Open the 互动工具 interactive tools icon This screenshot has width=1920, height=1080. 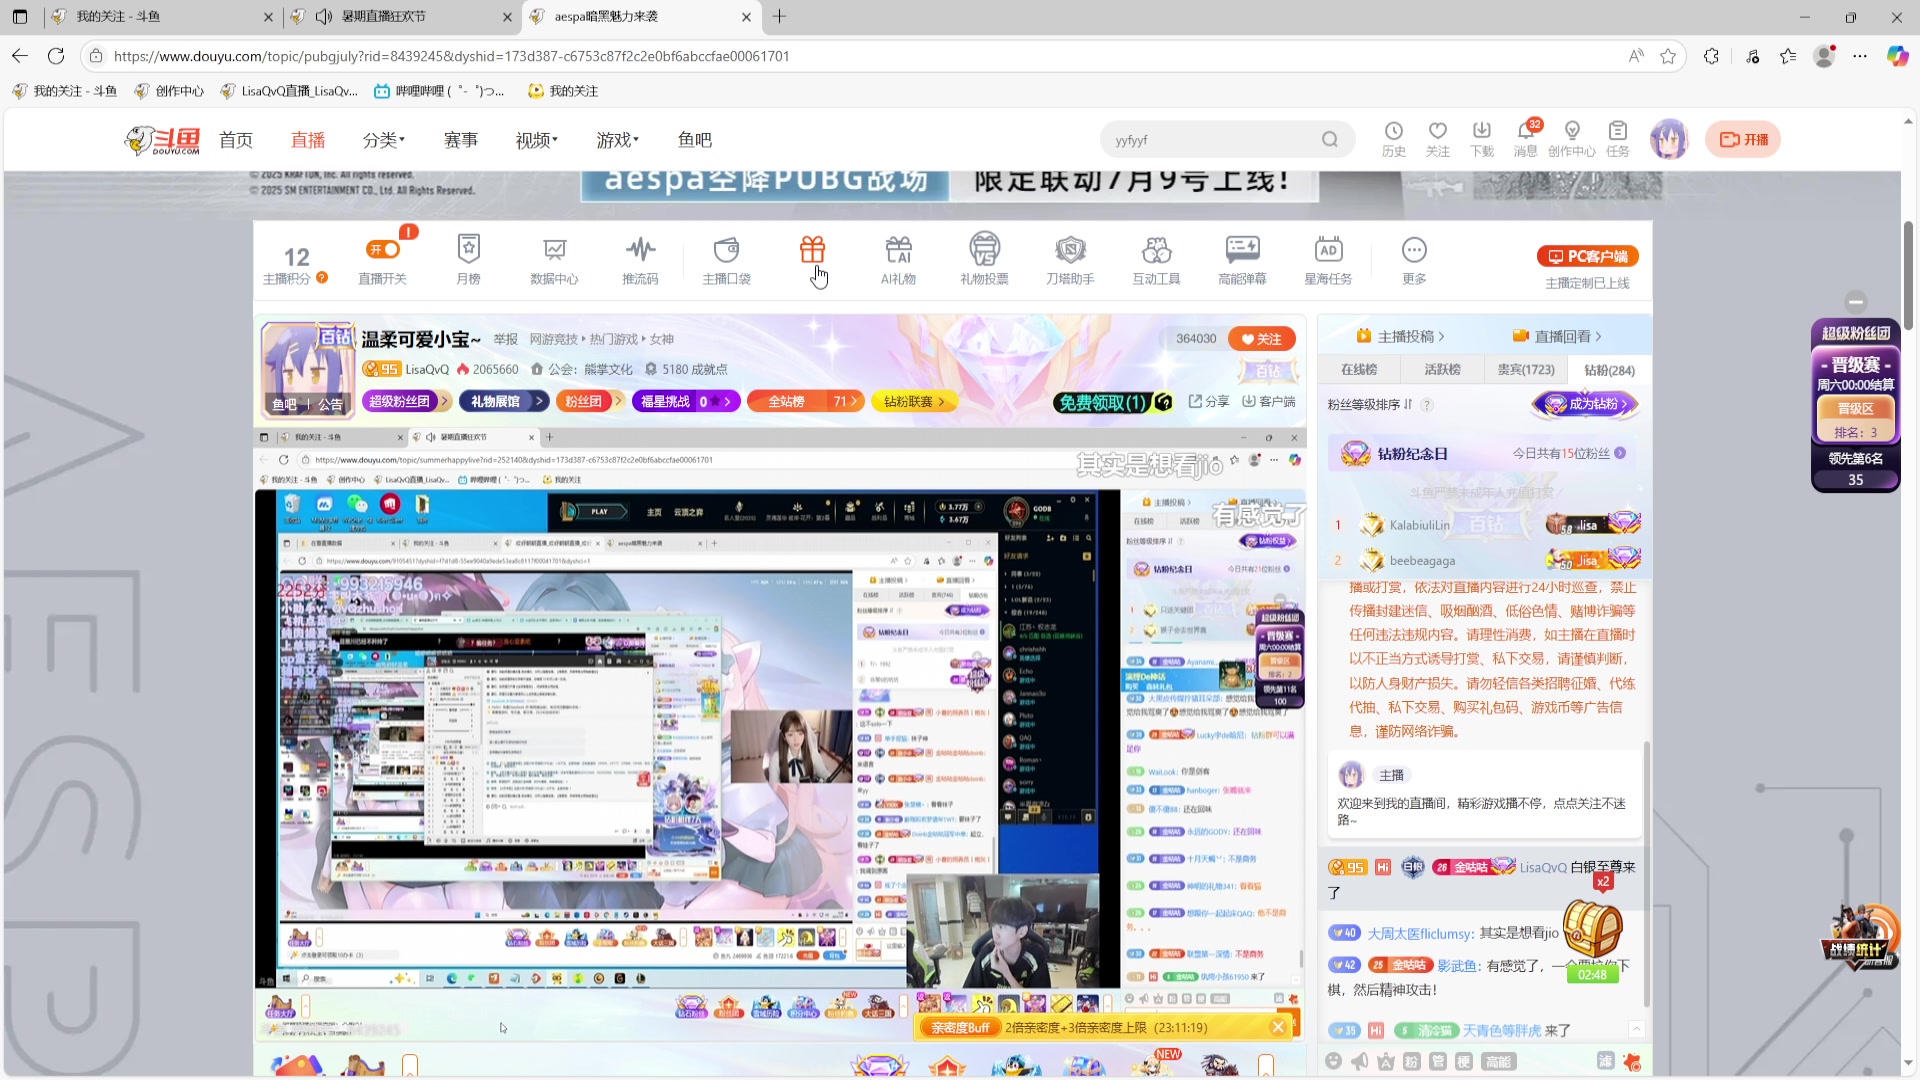pos(1156,260)
